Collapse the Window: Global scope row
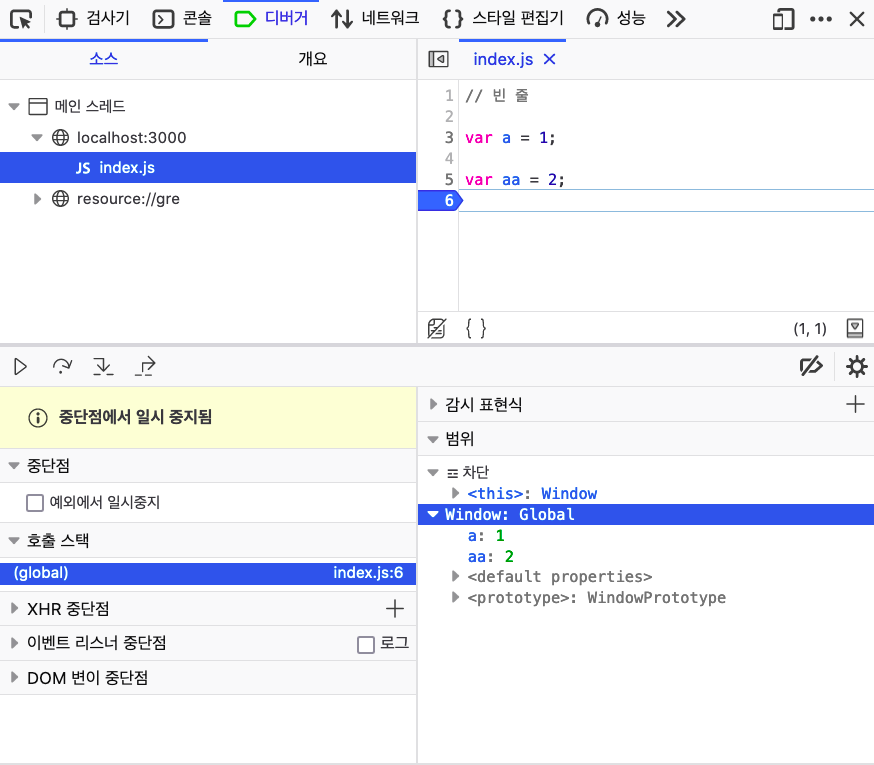 point(433,514)
